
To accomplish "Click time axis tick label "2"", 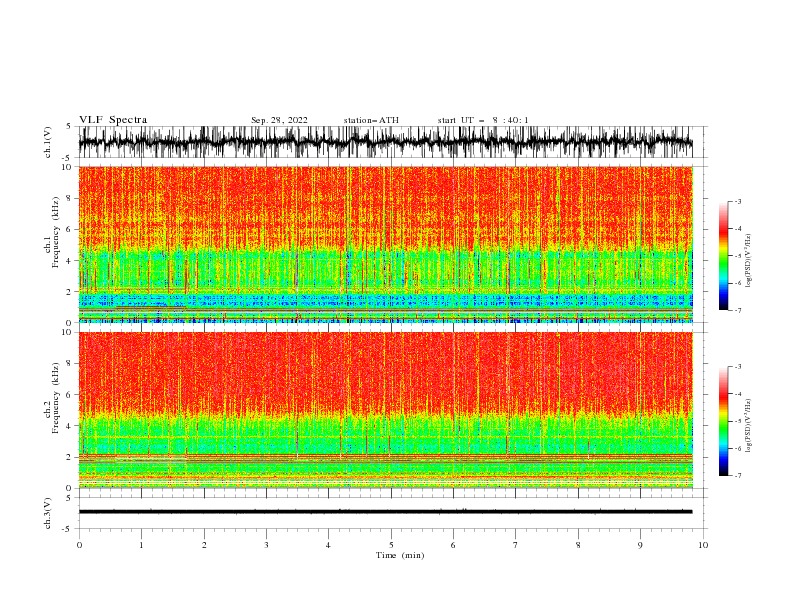I will click(x=204, y=545).
